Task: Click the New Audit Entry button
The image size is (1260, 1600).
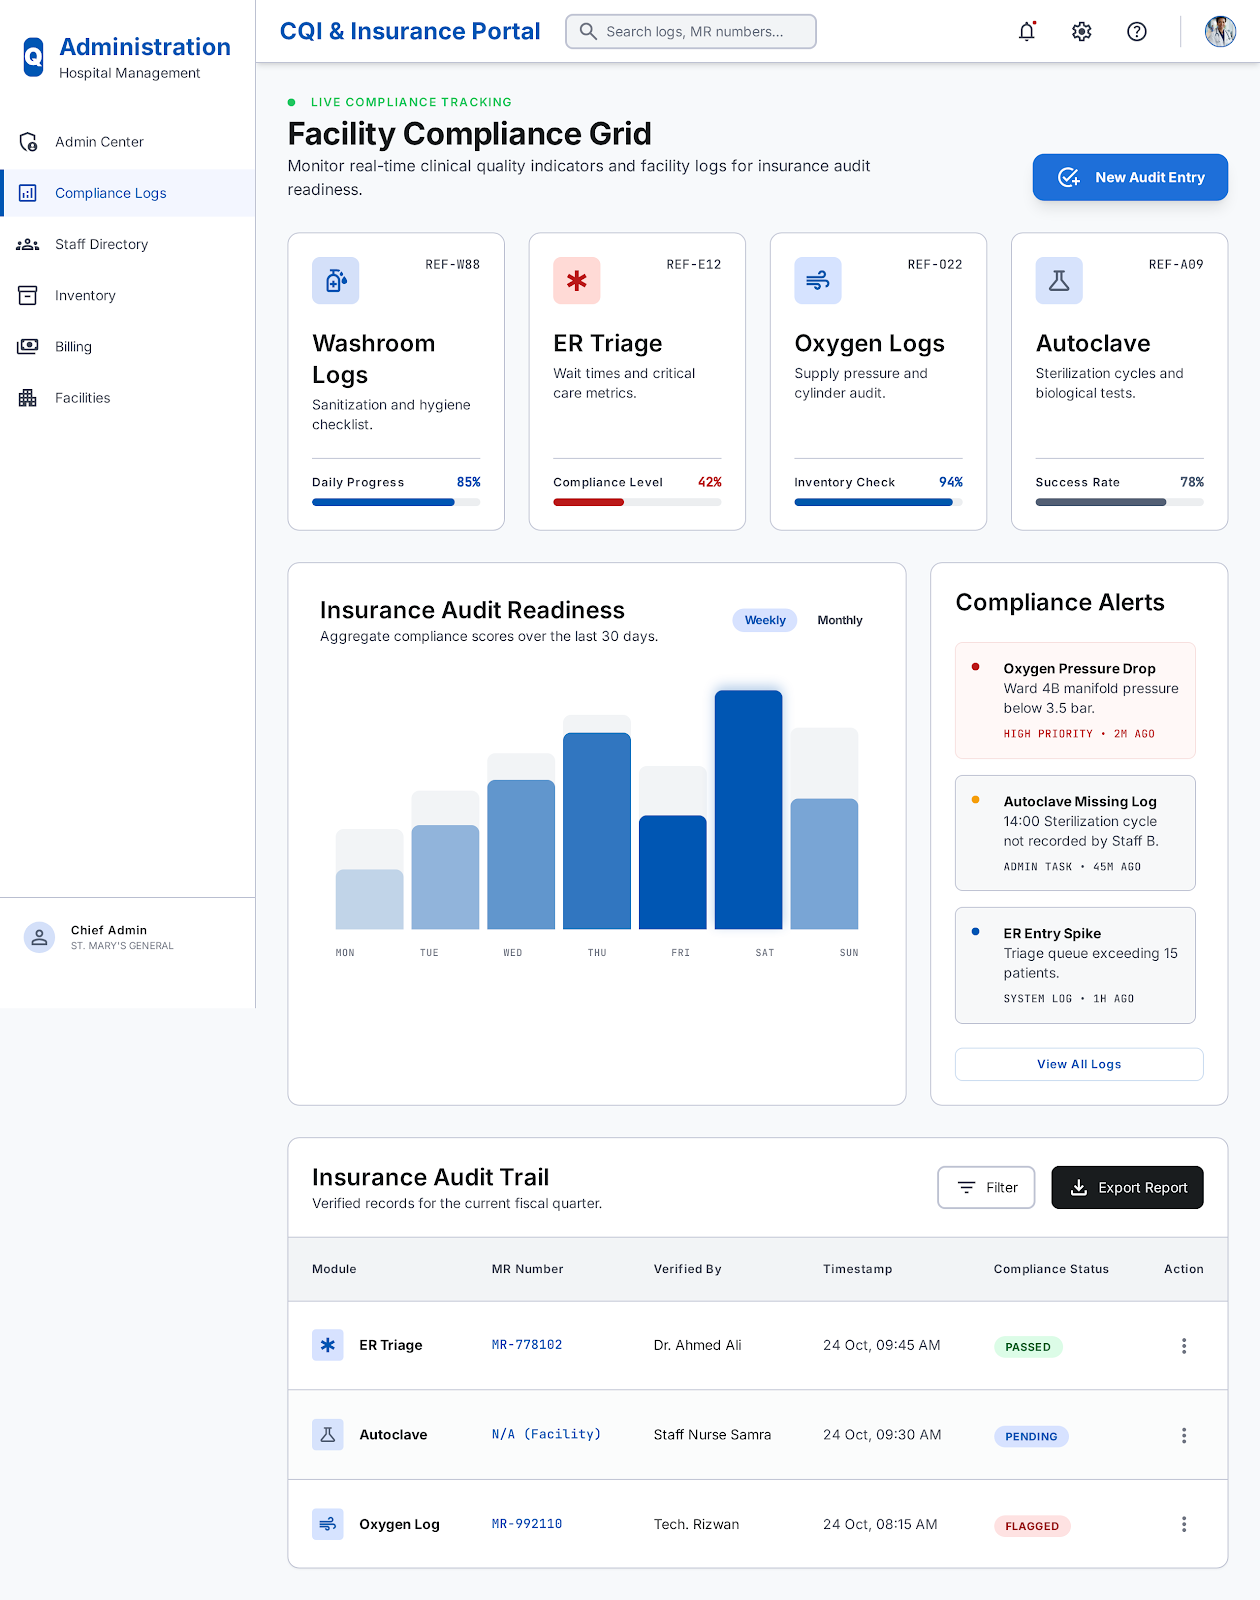Action: coord(1130,177)
